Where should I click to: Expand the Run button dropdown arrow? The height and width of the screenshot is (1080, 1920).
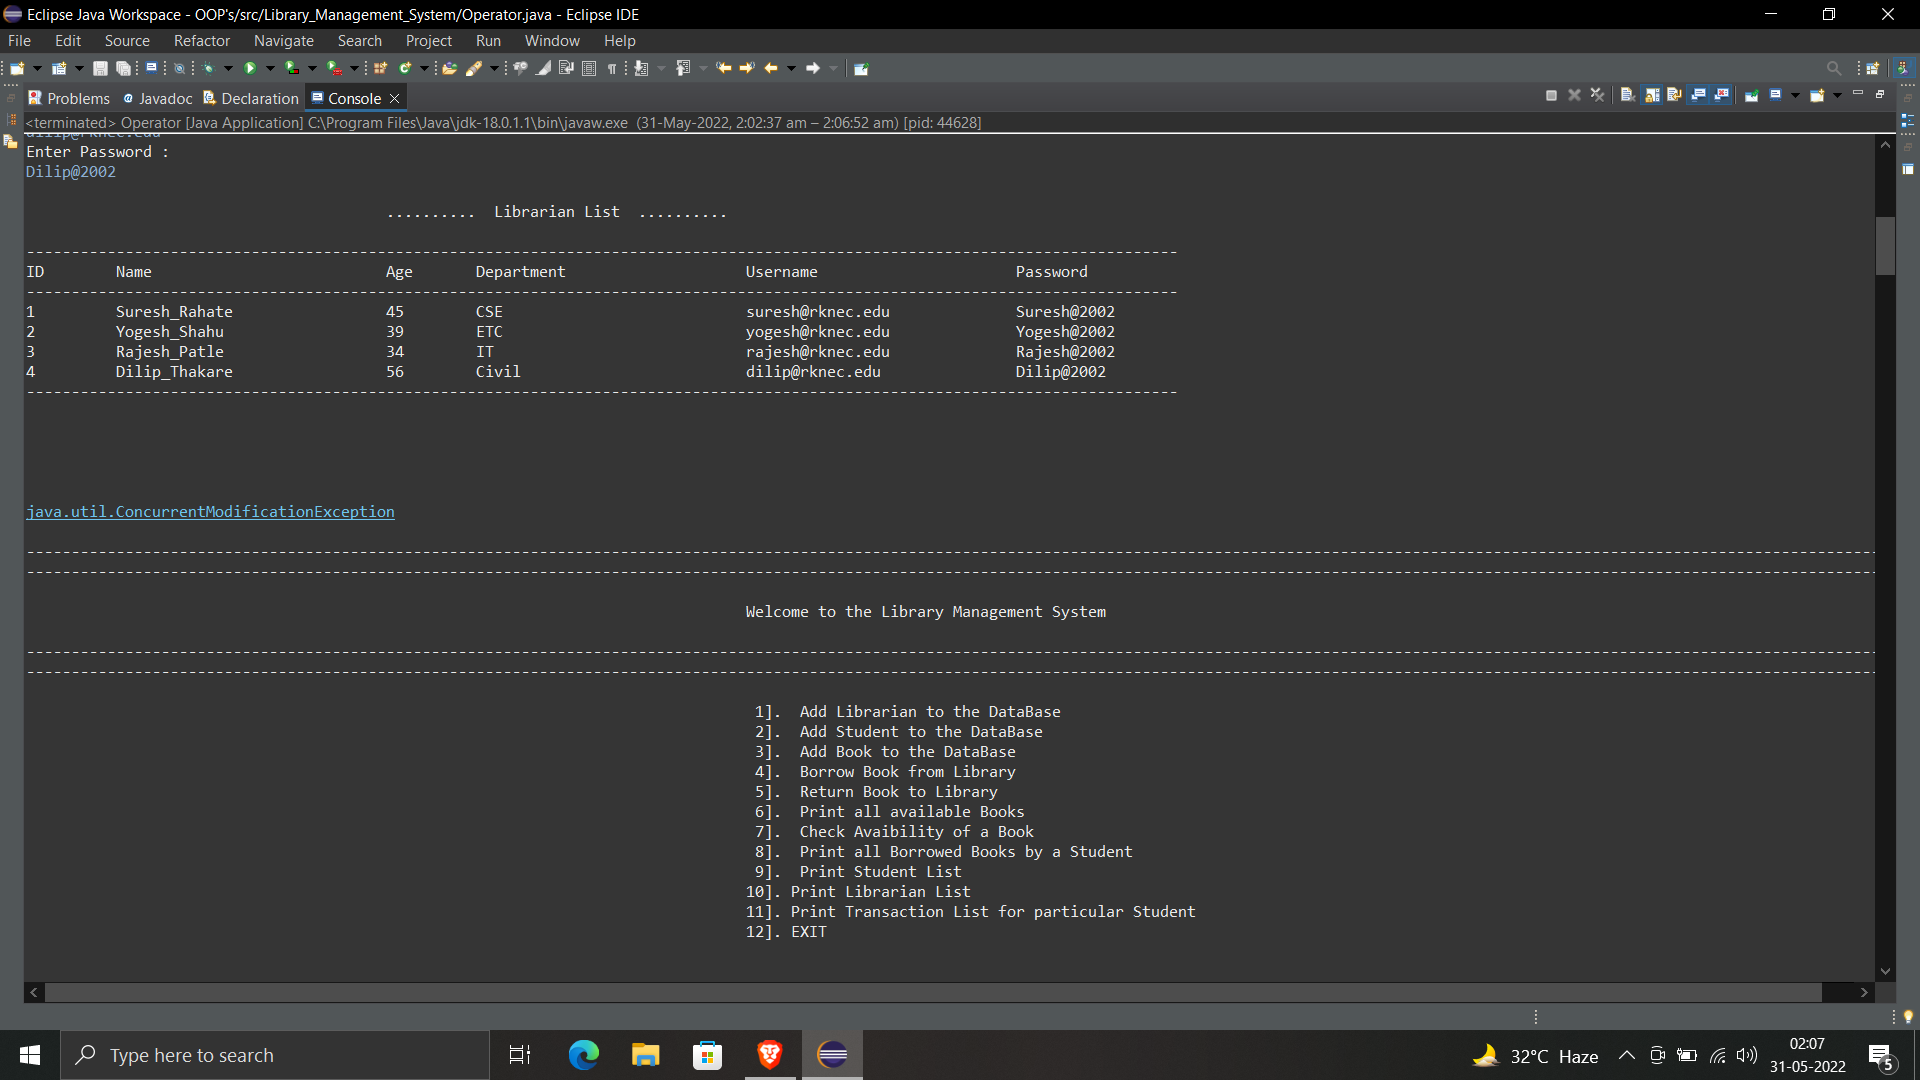click(x=269, y=68)
